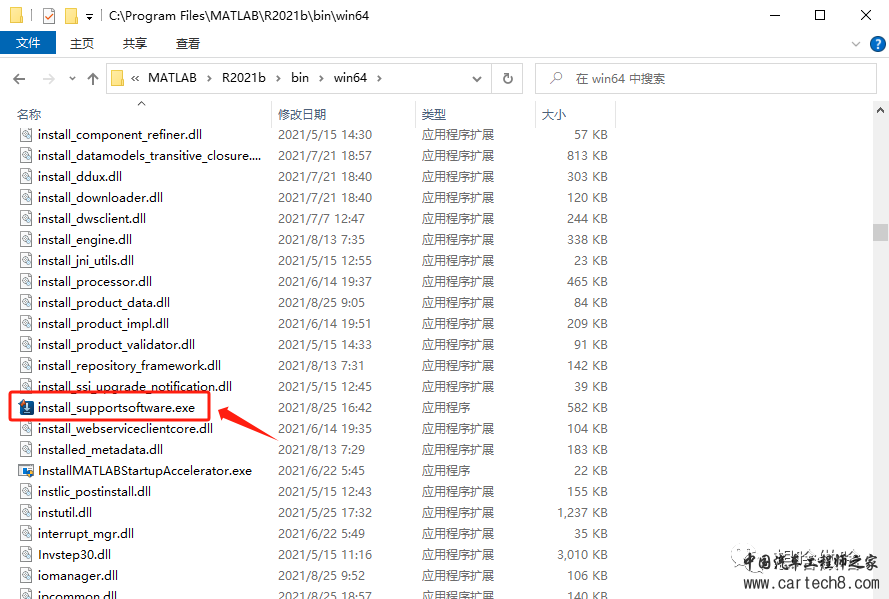889x599 pixels.
Task: Click the 在 win64 中搜索 search box
Action: 706,78
